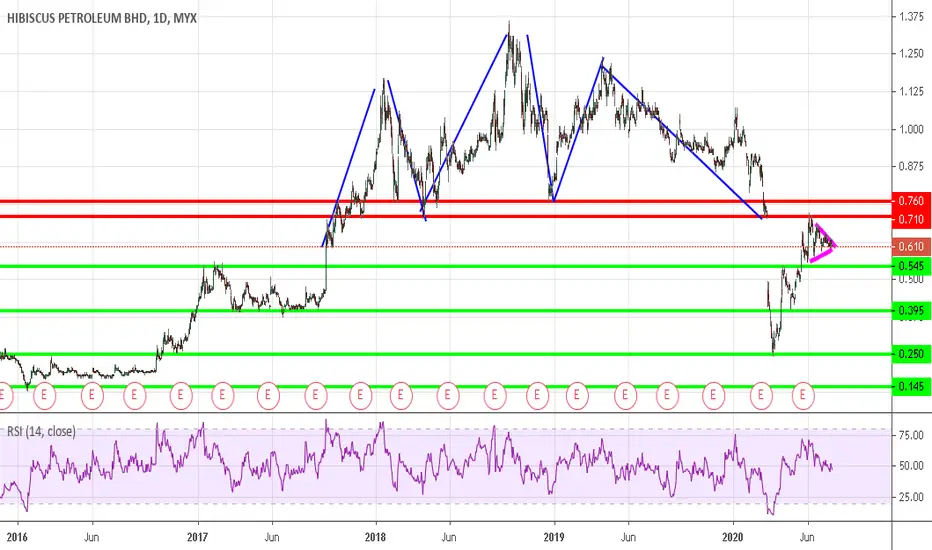Click the 2019 label on time axis
Screen dimensions: 932x550
tap(554, 538)
